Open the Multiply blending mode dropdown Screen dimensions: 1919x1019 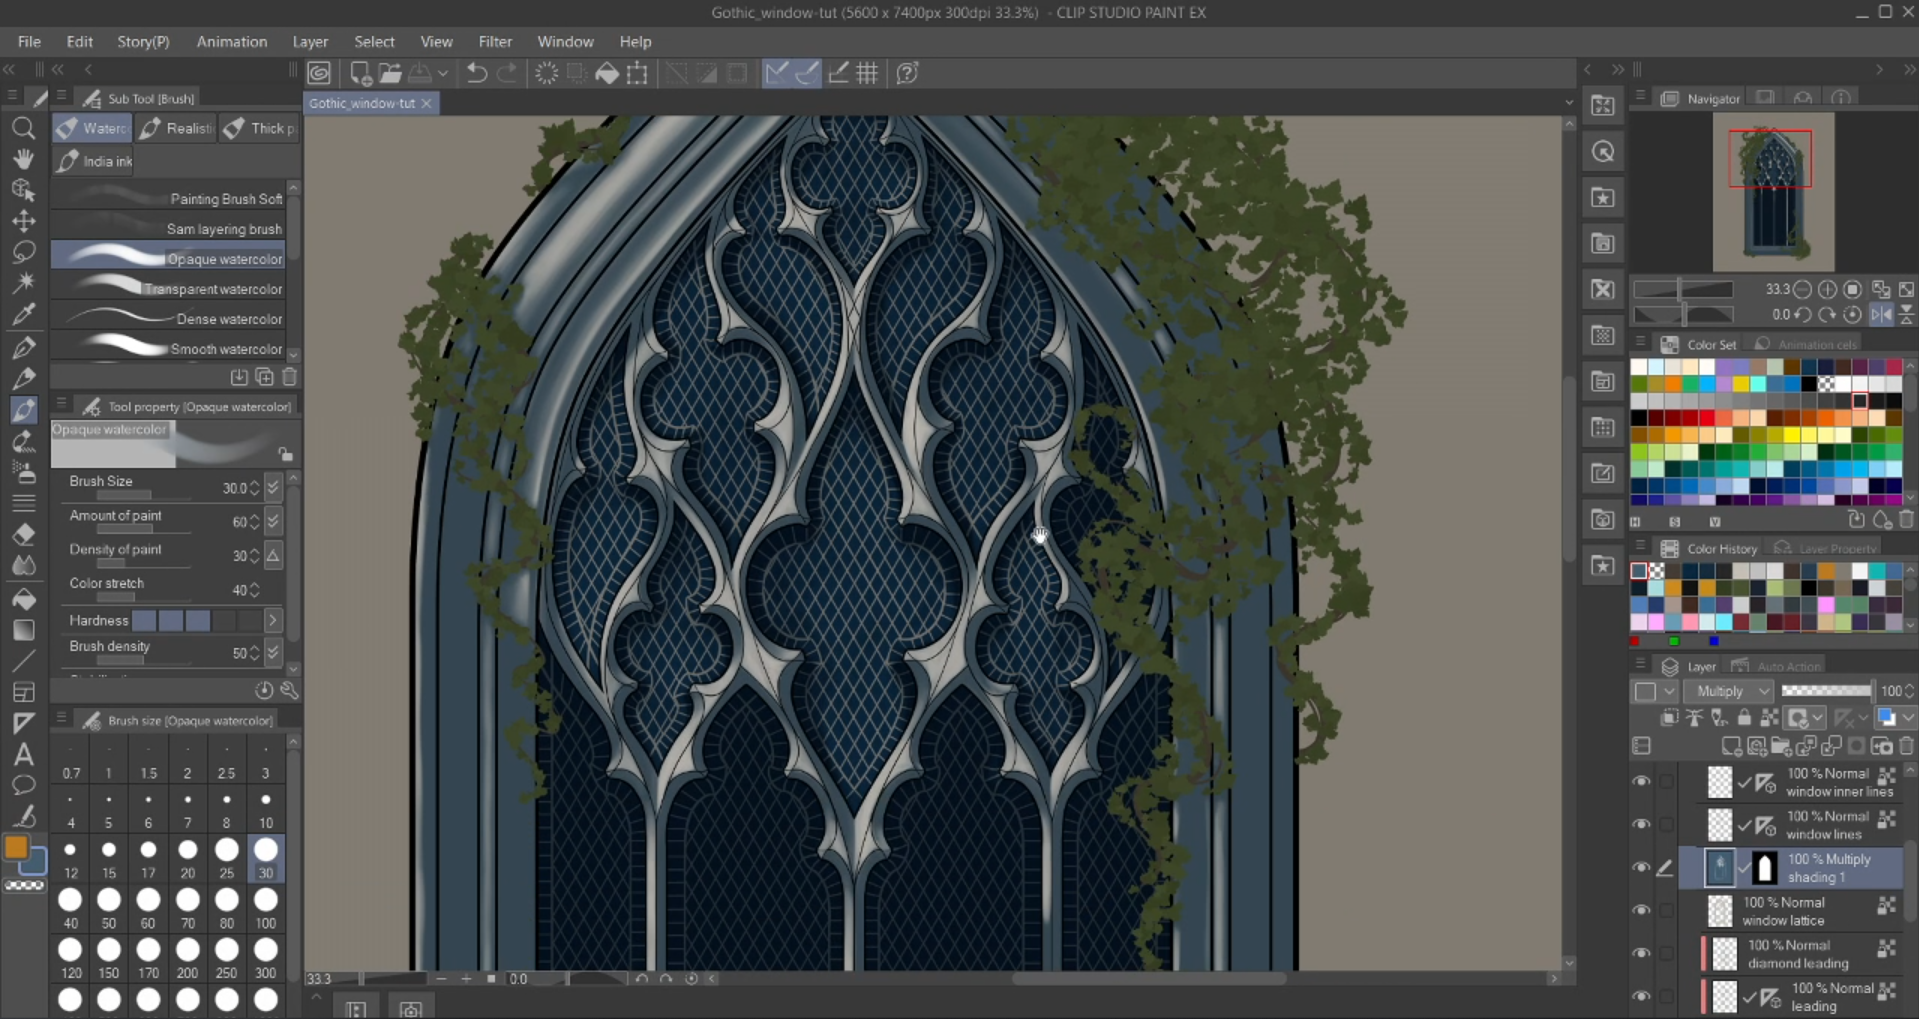click(1729, 691)
